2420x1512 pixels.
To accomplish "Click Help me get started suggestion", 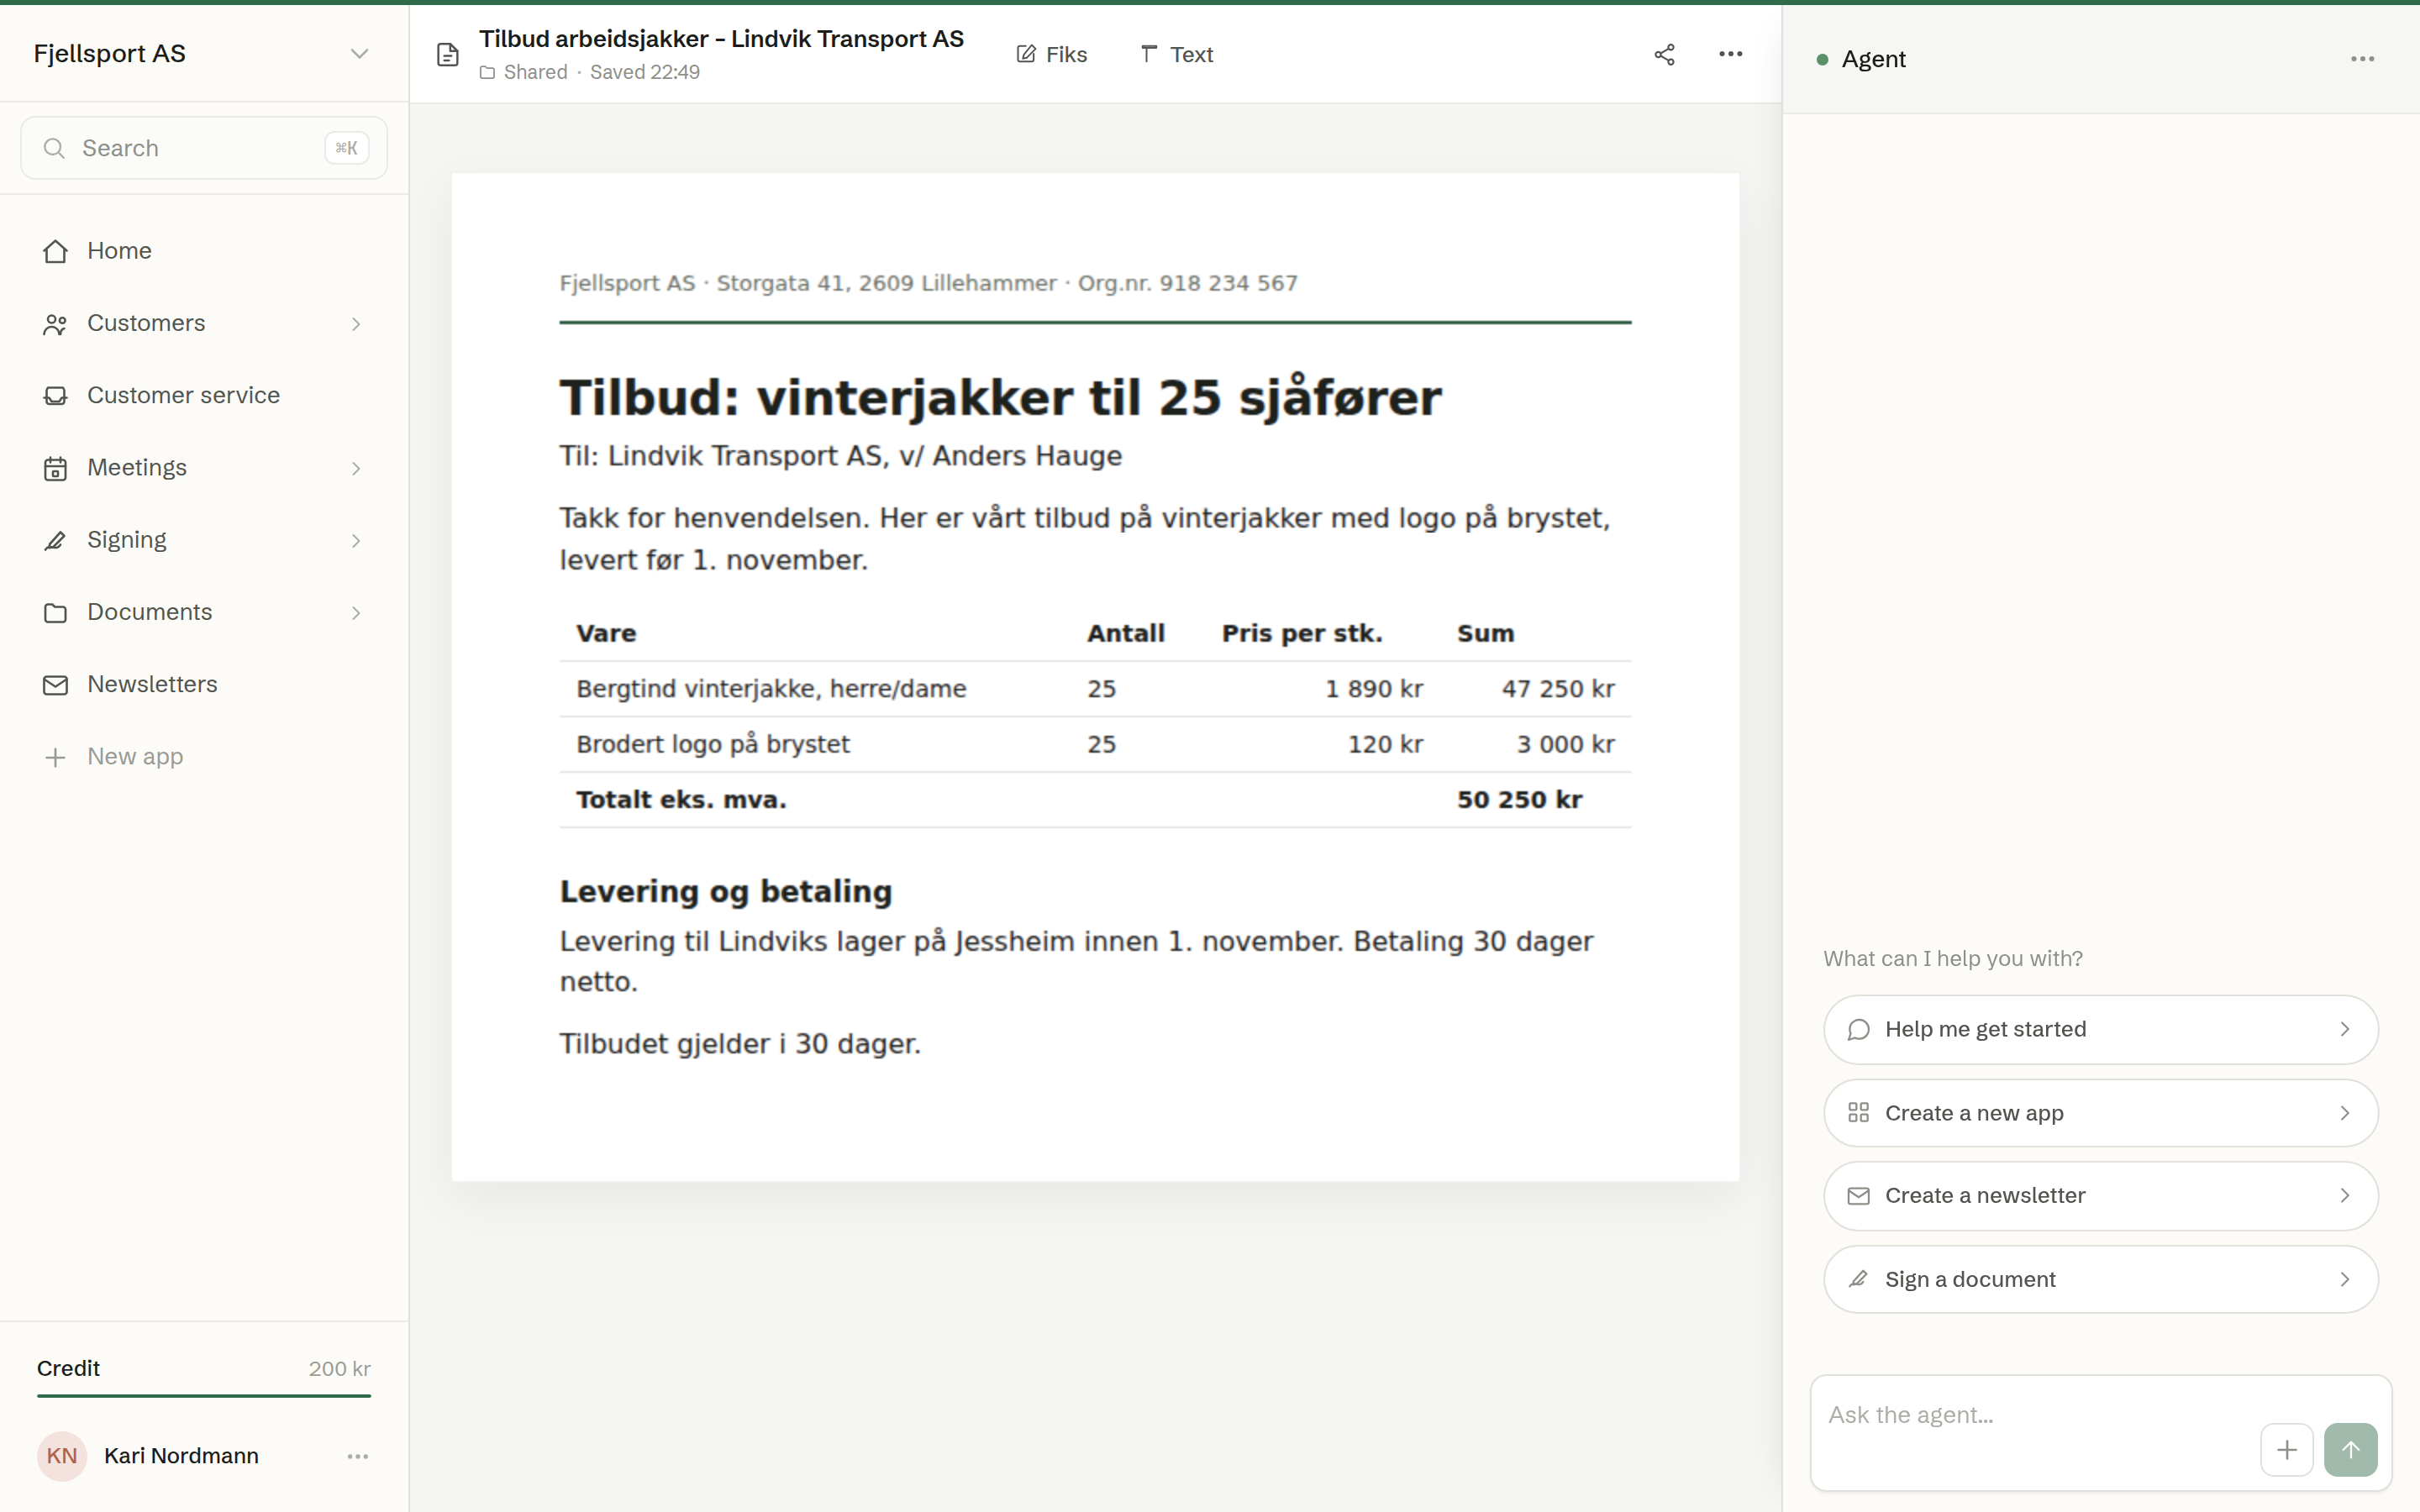I will [2100, 1029].
